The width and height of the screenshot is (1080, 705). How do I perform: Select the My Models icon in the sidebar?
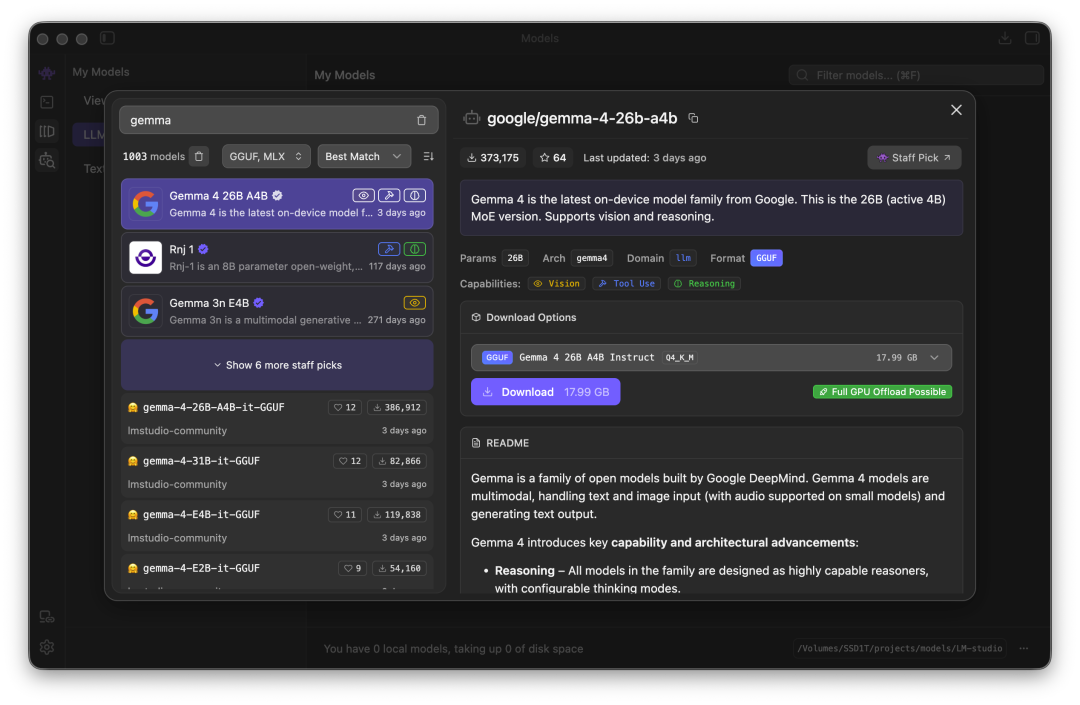point(47,131)
